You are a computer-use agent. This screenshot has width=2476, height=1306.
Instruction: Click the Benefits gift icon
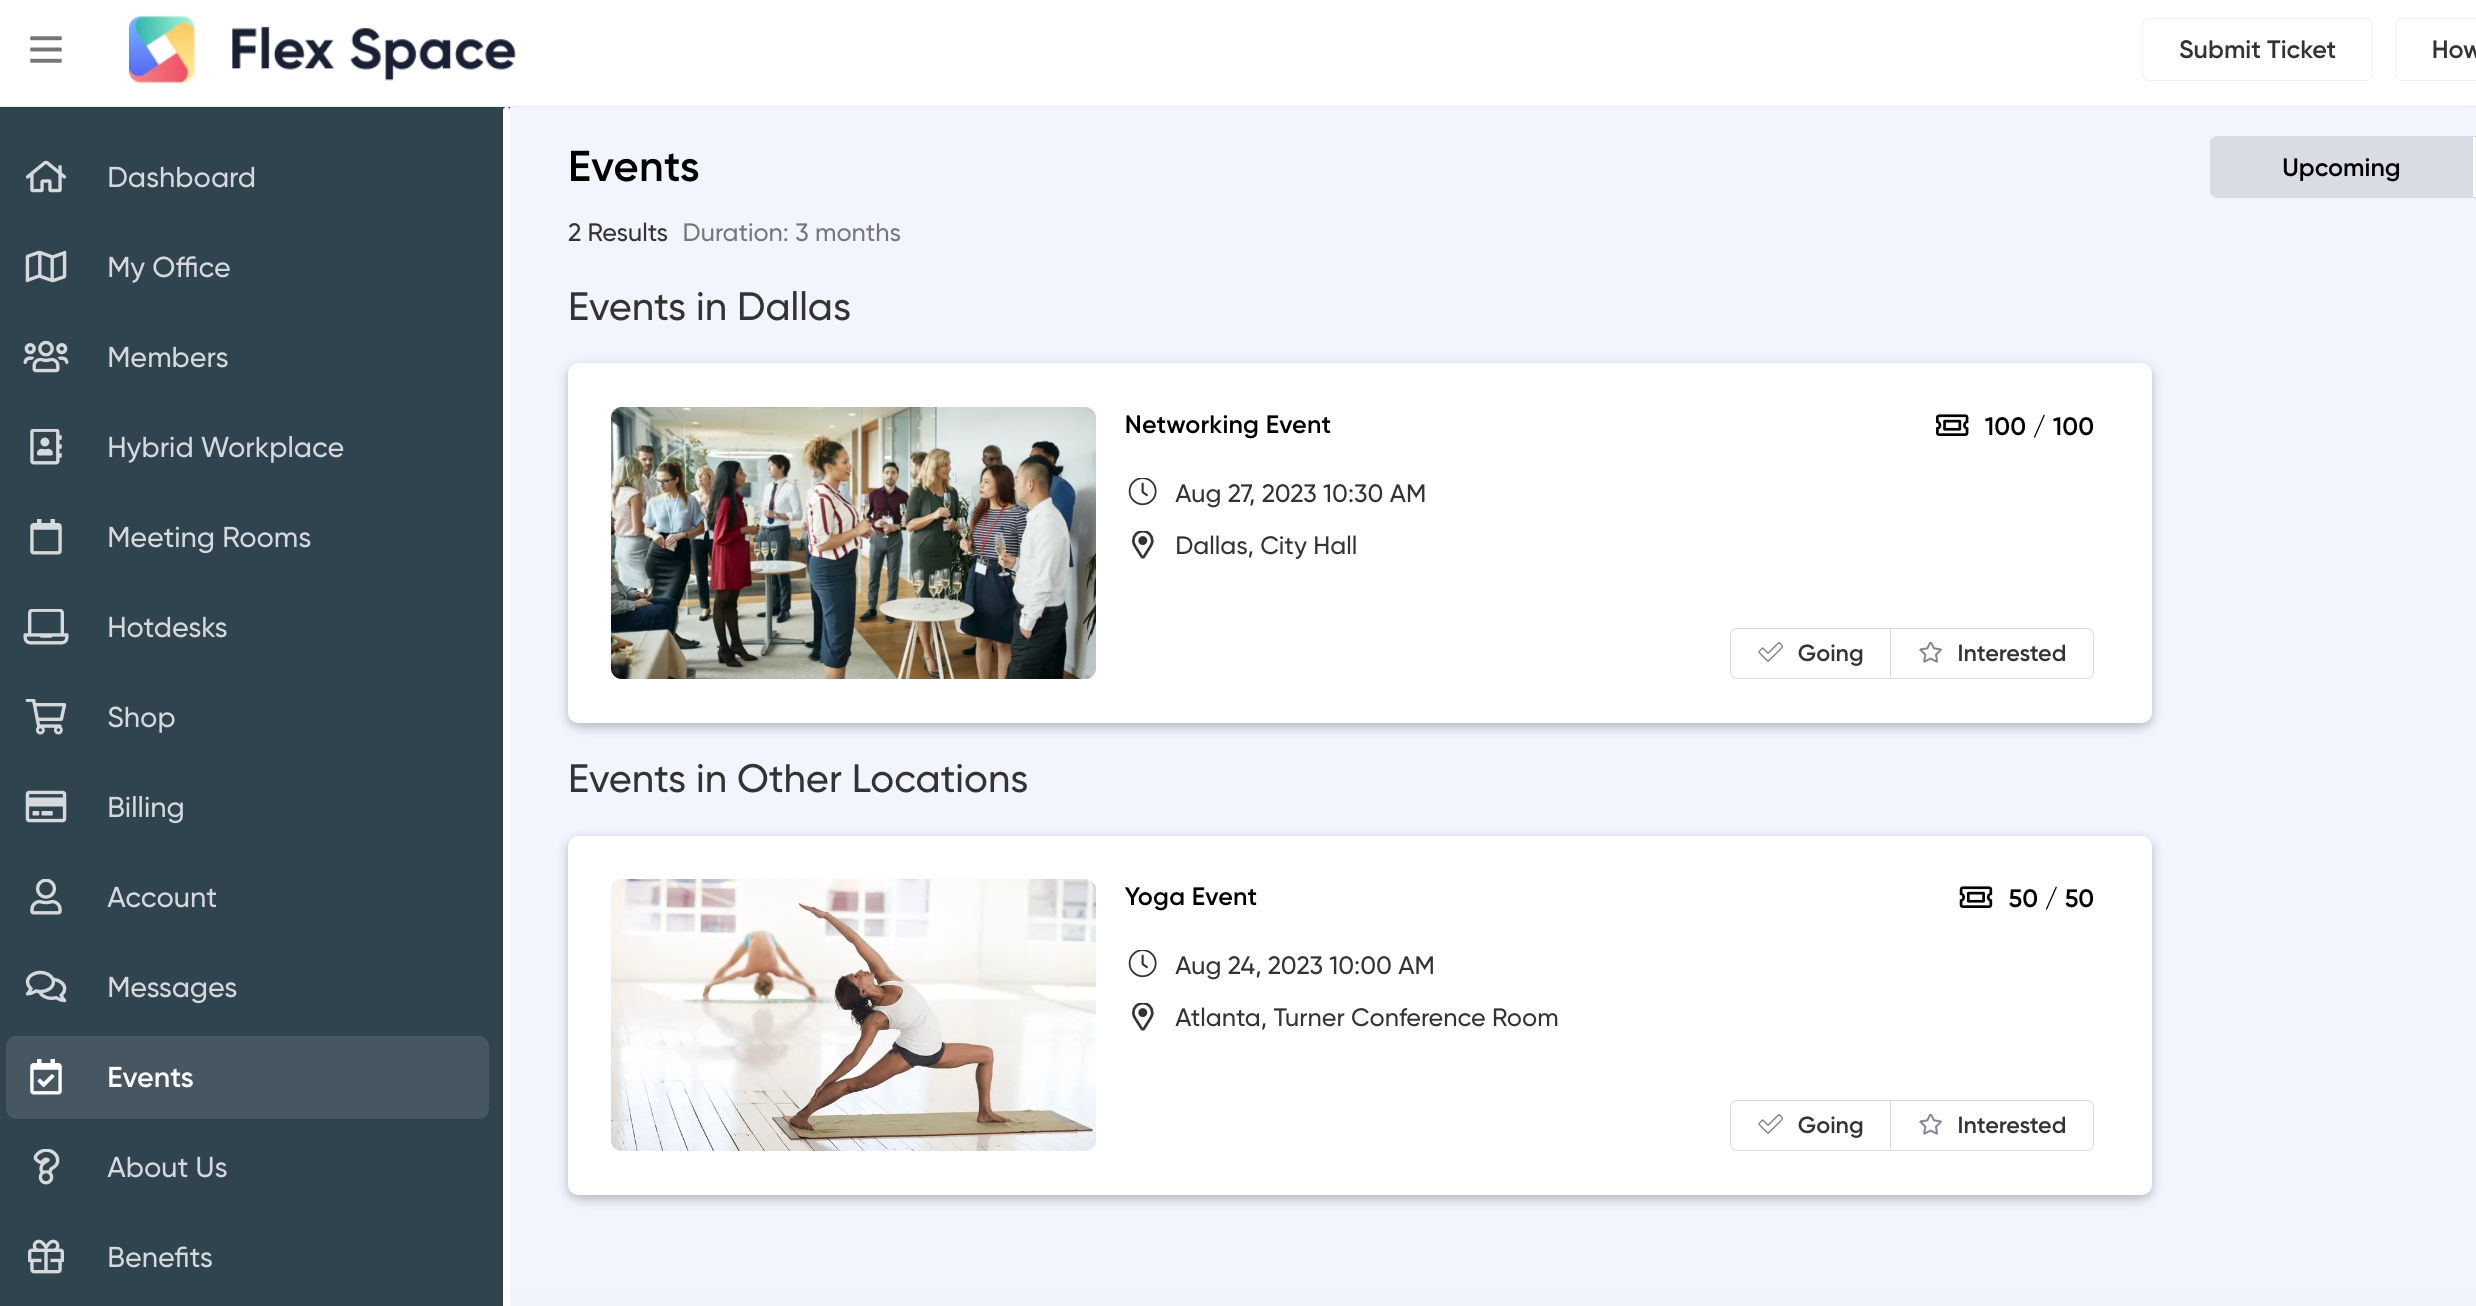46,1257
